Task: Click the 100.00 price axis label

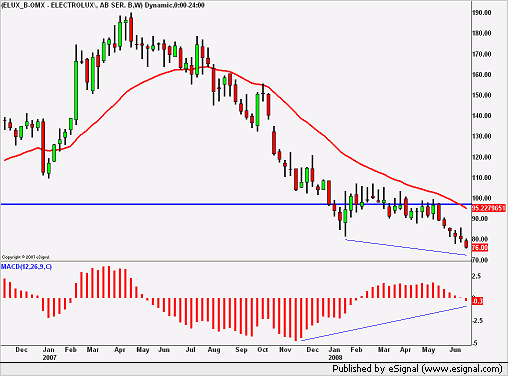Action: (482, 198)
